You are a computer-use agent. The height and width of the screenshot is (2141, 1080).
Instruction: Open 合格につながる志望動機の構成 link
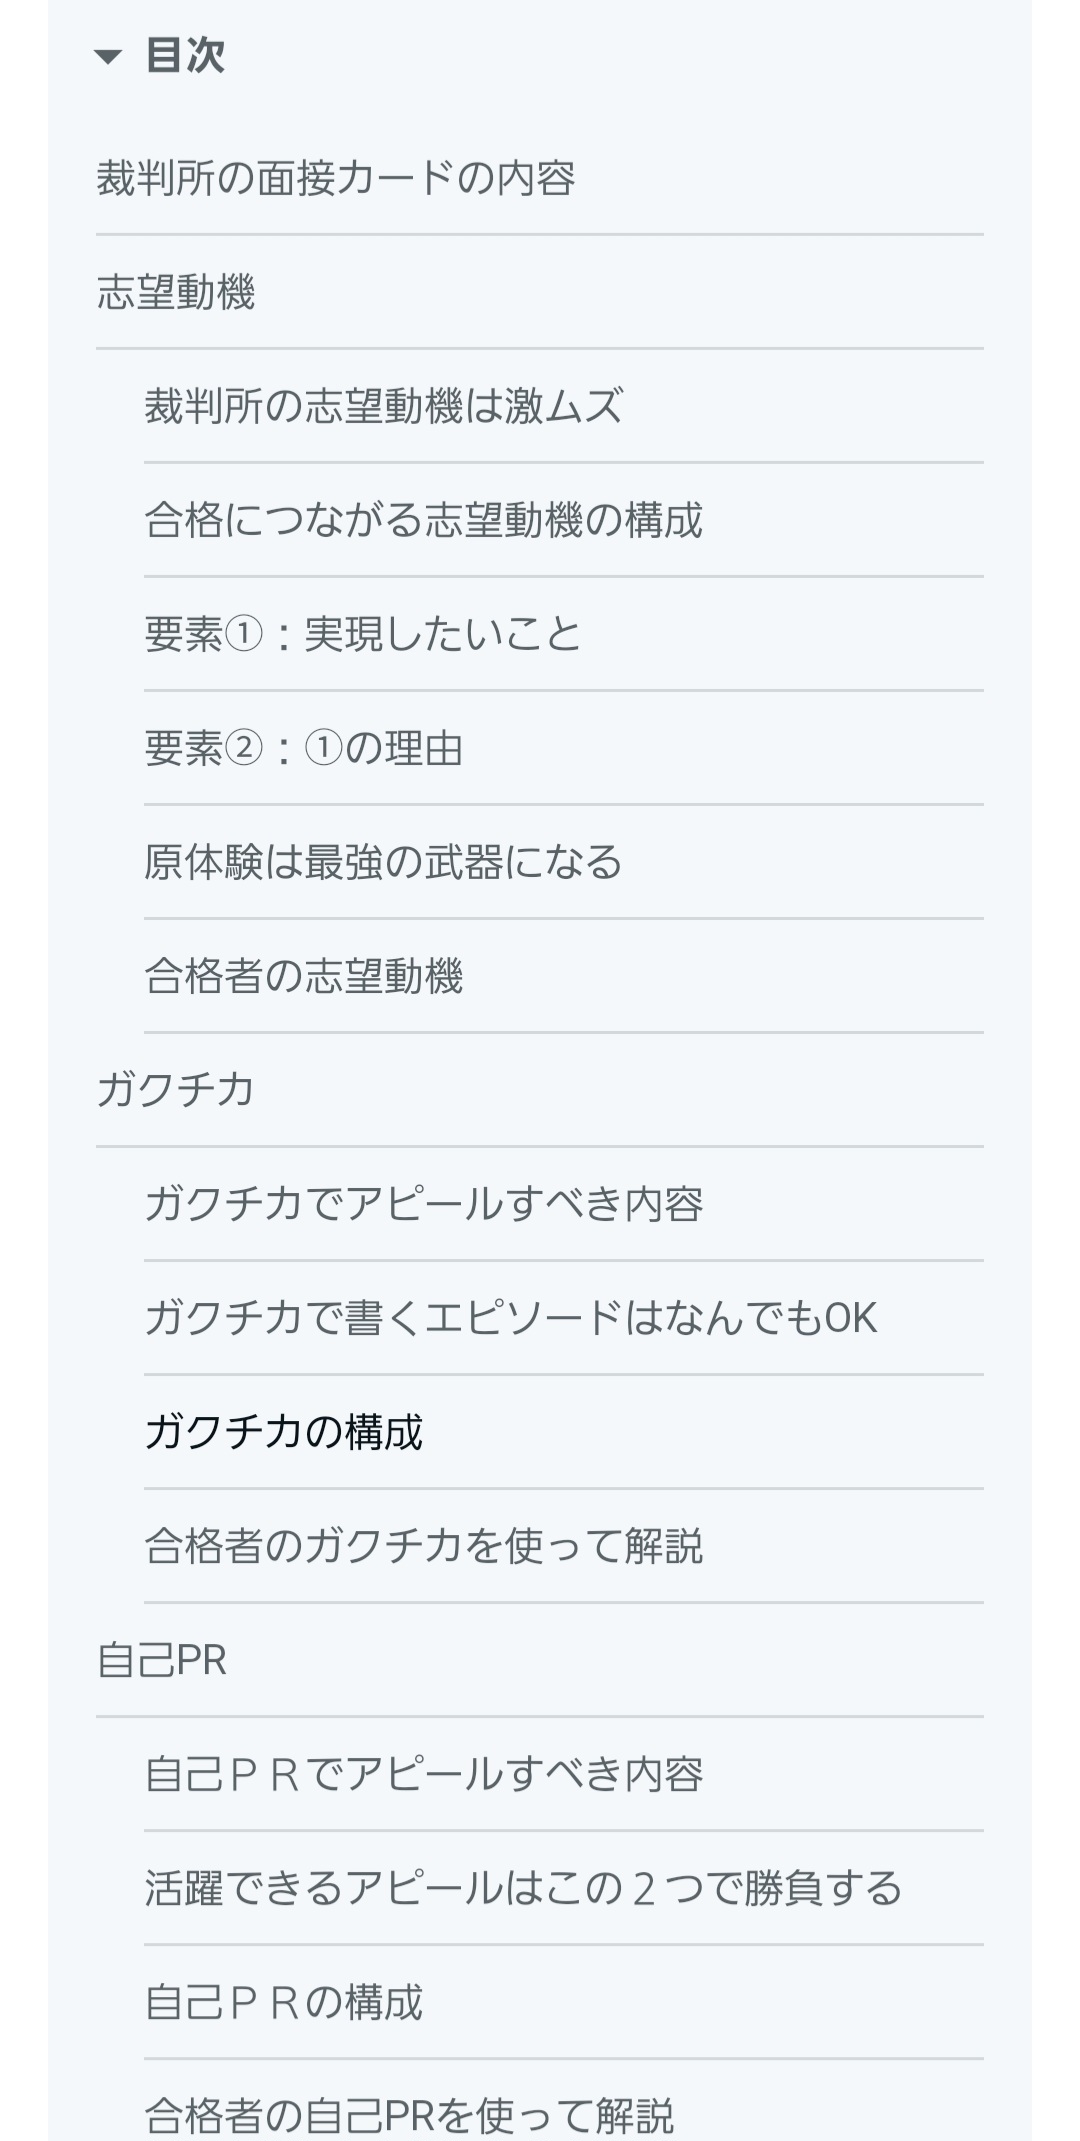tap(423, 521)
